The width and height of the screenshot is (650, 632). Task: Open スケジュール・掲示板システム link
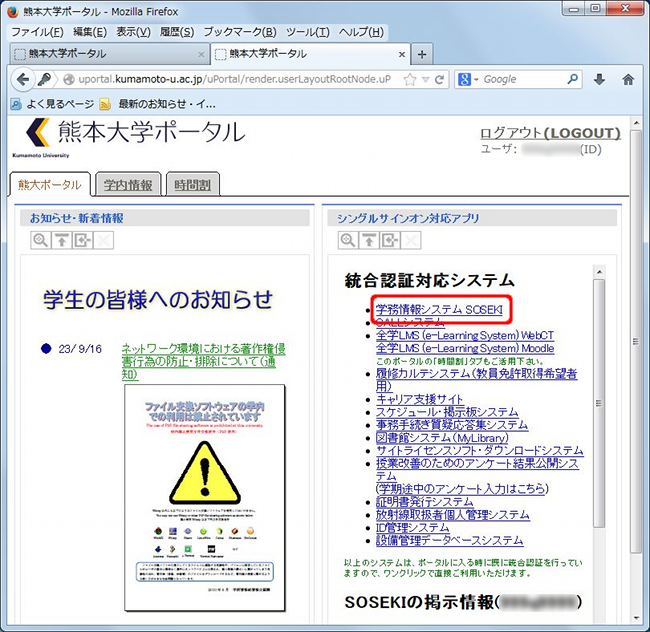[x=447, y=412]
